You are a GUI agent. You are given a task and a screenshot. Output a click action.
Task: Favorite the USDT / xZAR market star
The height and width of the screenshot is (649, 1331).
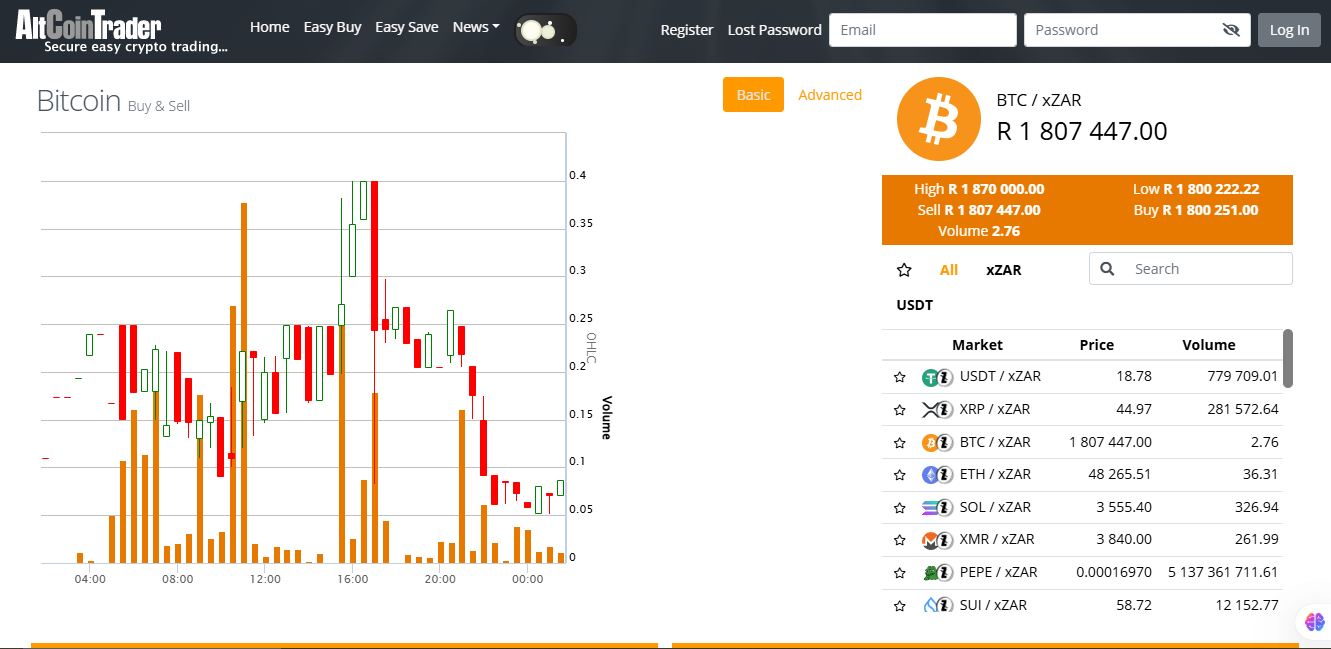pyautogui.click(x=899, y=377)
